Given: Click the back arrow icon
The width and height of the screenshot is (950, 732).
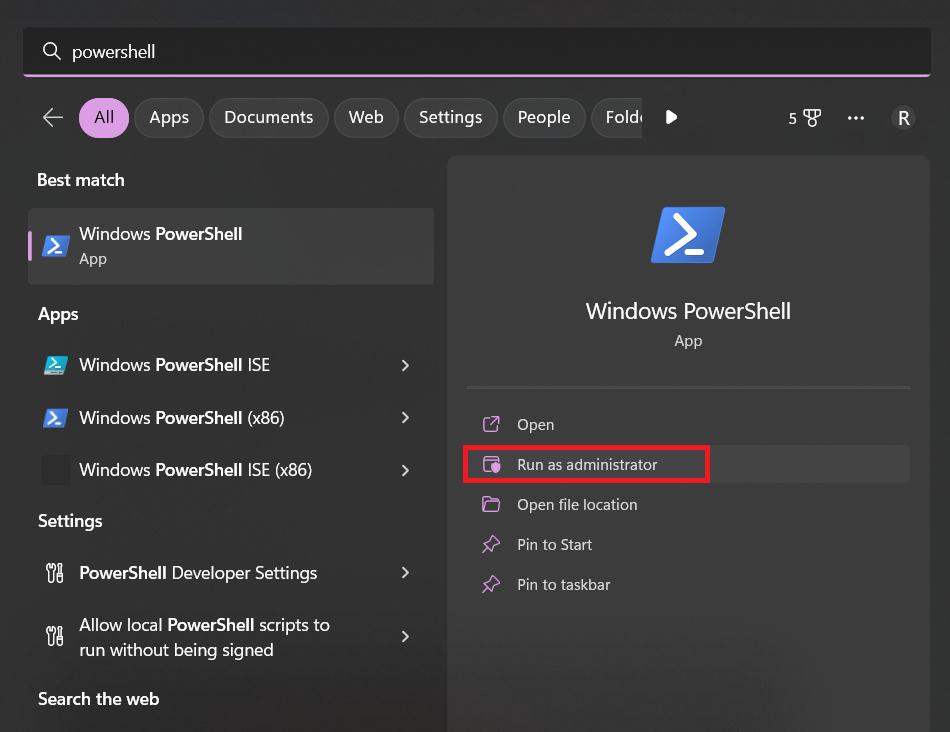Looking at the screenshot, I should tap(53, 117).
